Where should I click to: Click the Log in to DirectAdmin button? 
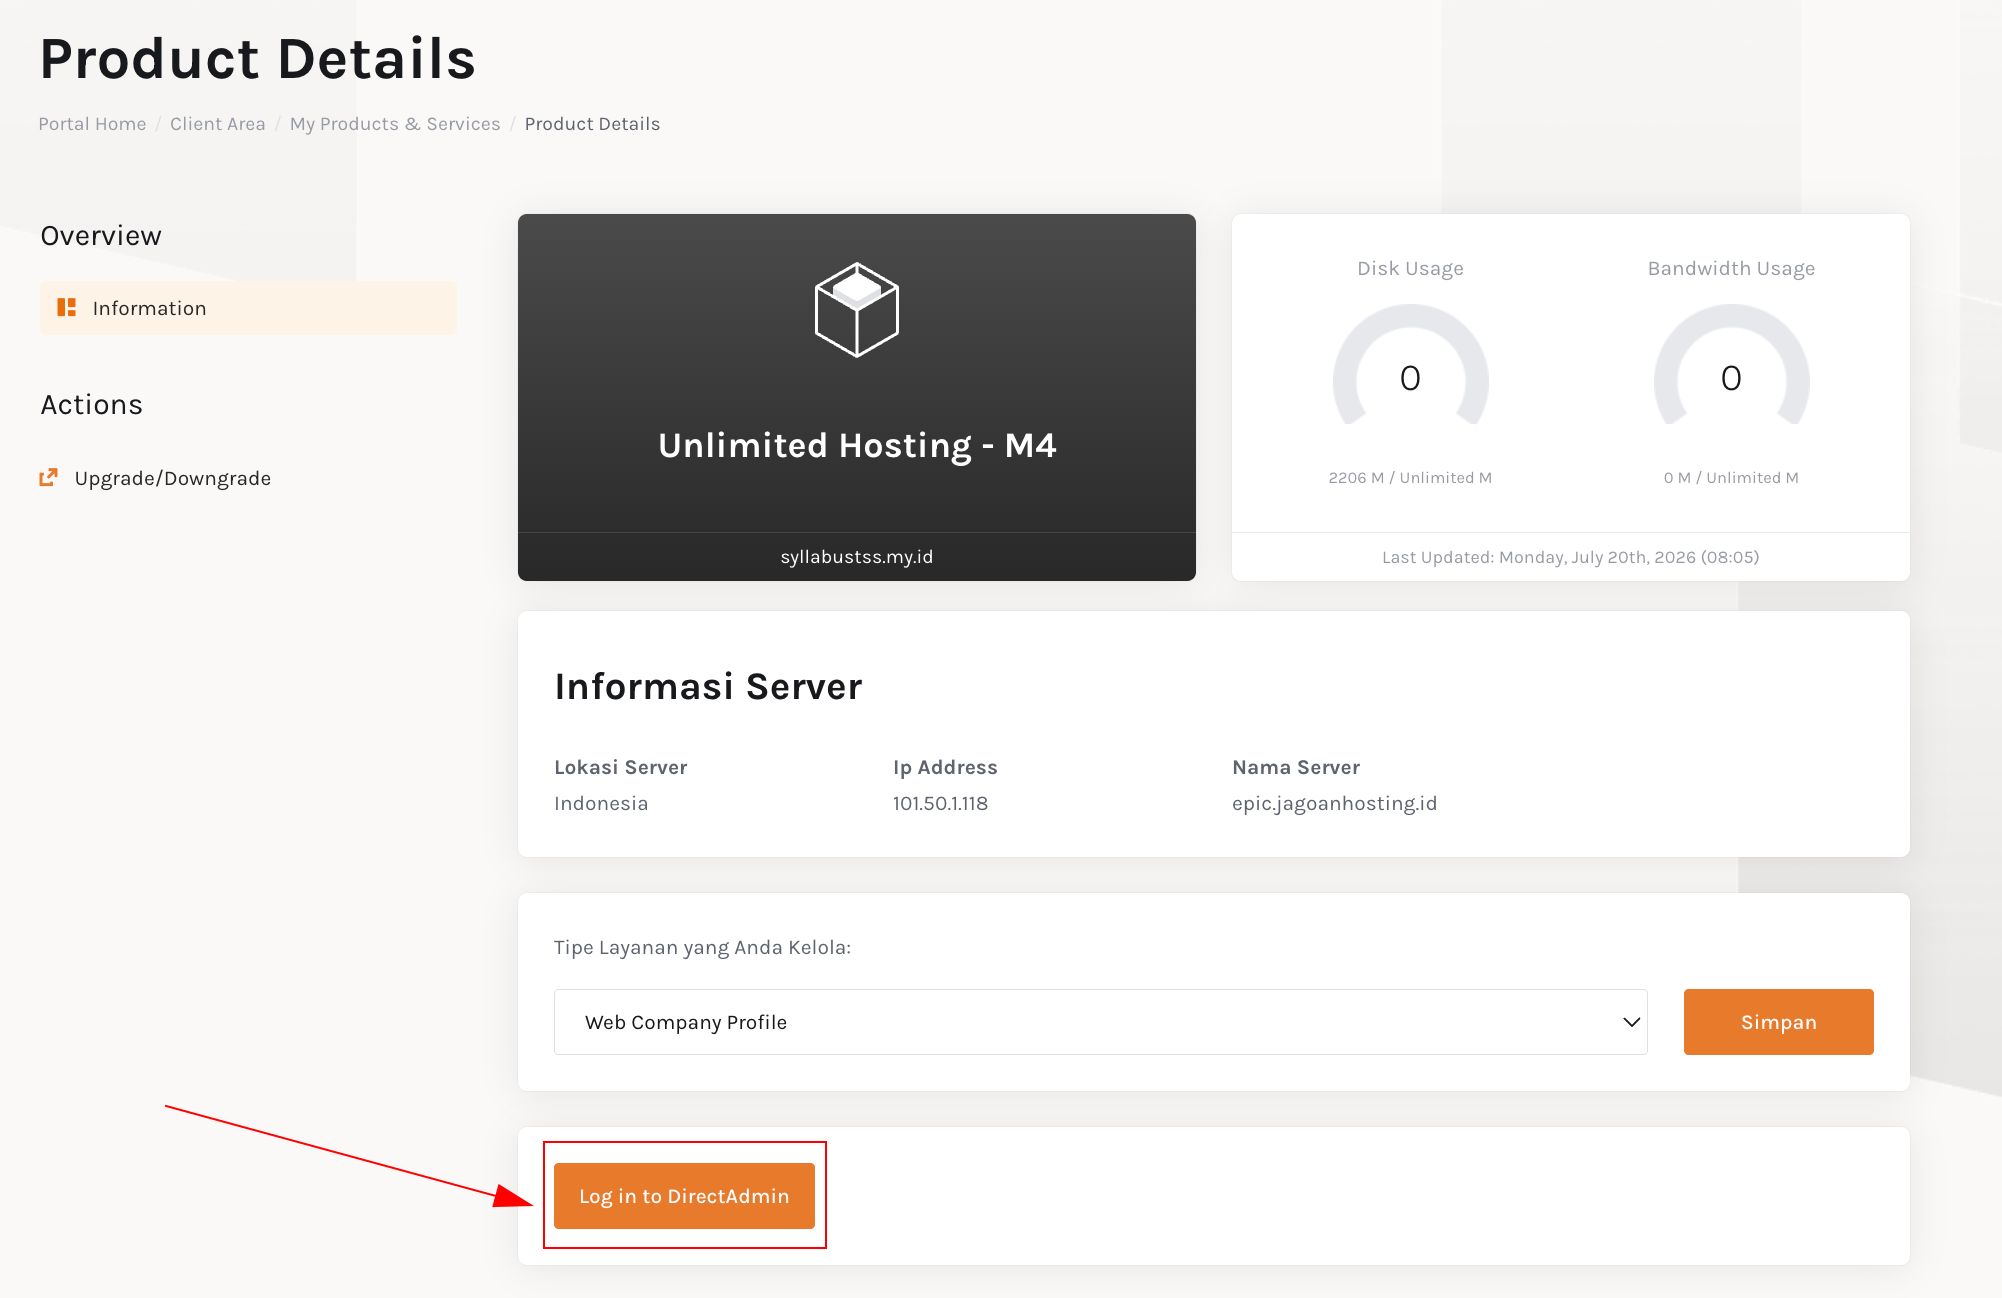(684, 1196)
